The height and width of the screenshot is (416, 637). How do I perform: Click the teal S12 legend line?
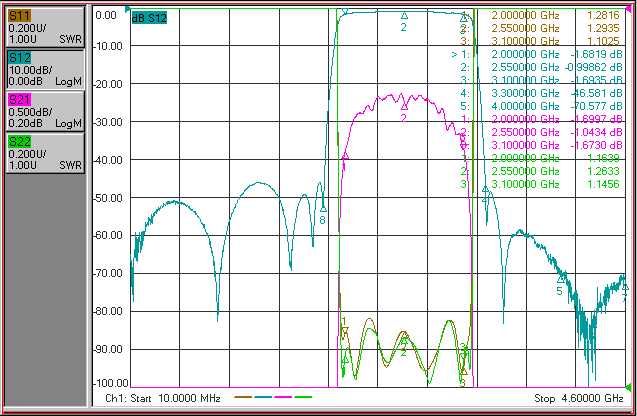263,397
